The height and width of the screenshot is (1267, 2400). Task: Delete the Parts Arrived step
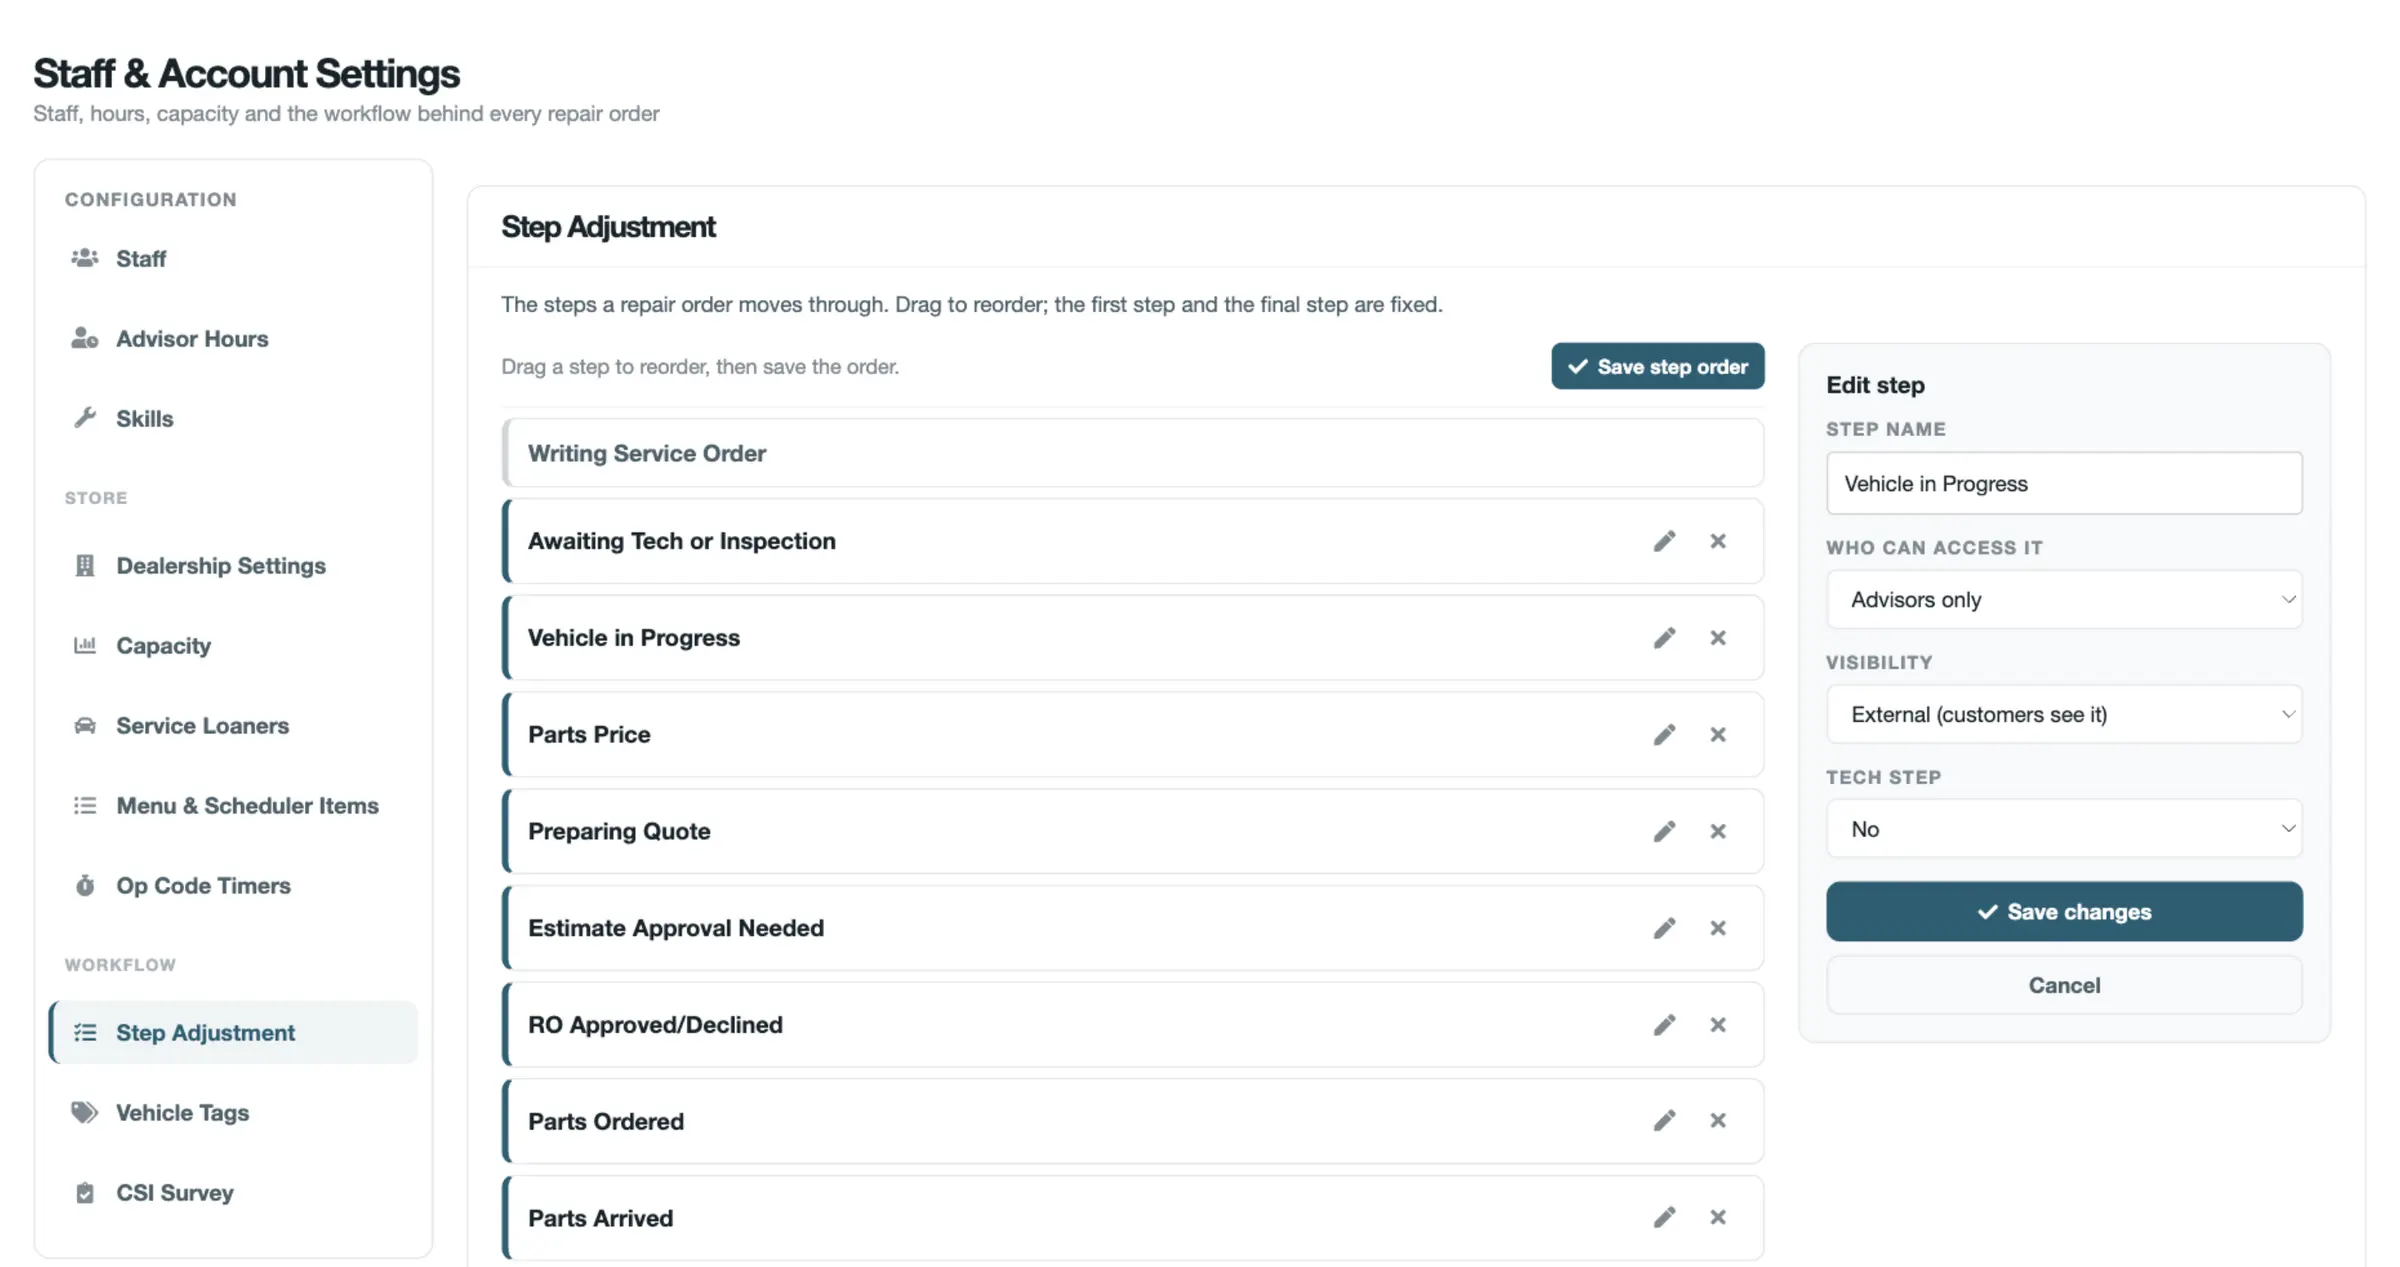tap(1718, 1218)
